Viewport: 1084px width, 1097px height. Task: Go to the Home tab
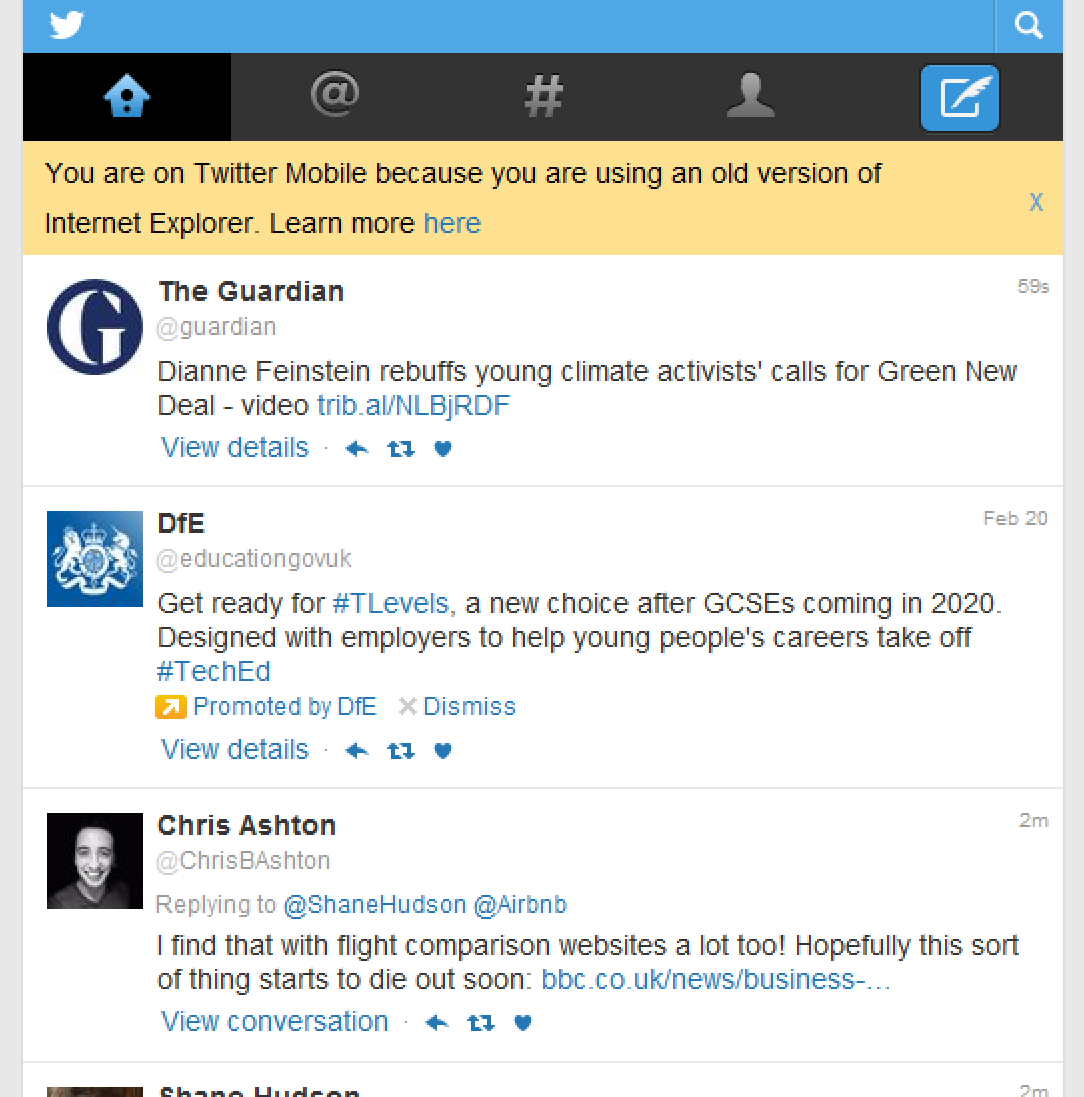tap(127, 97)
